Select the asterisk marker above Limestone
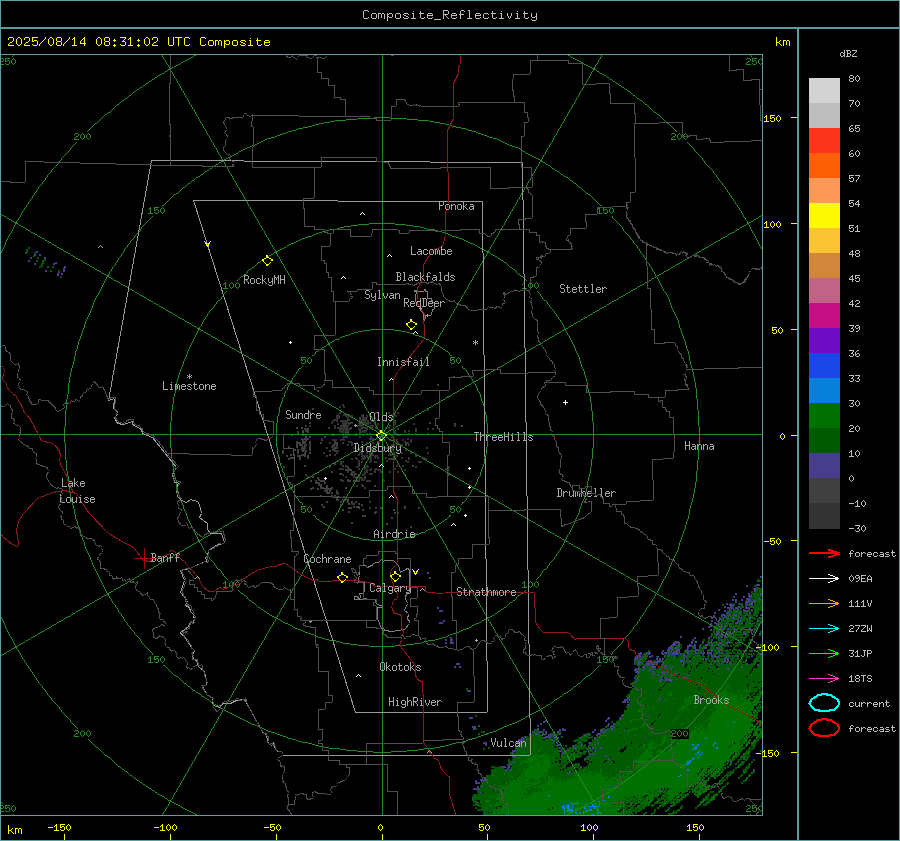The image size is (900, 841). point(189,377)
